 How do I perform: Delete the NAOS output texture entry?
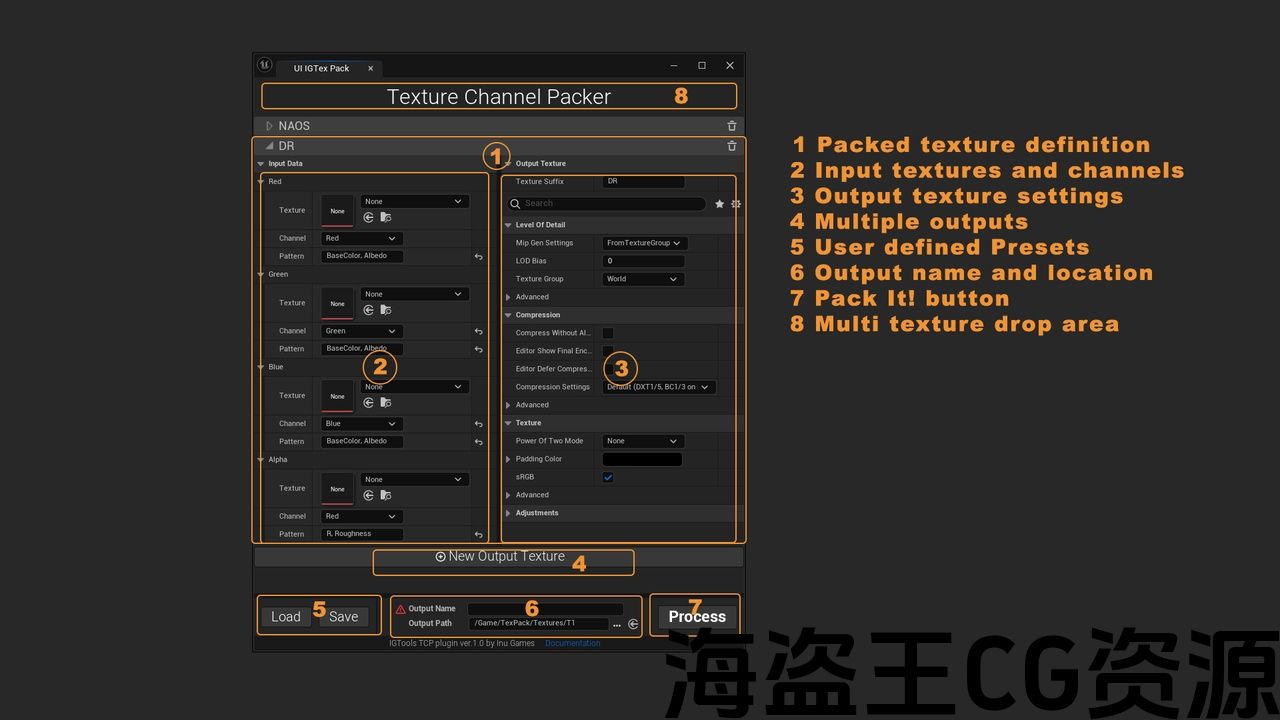[731, 126]
